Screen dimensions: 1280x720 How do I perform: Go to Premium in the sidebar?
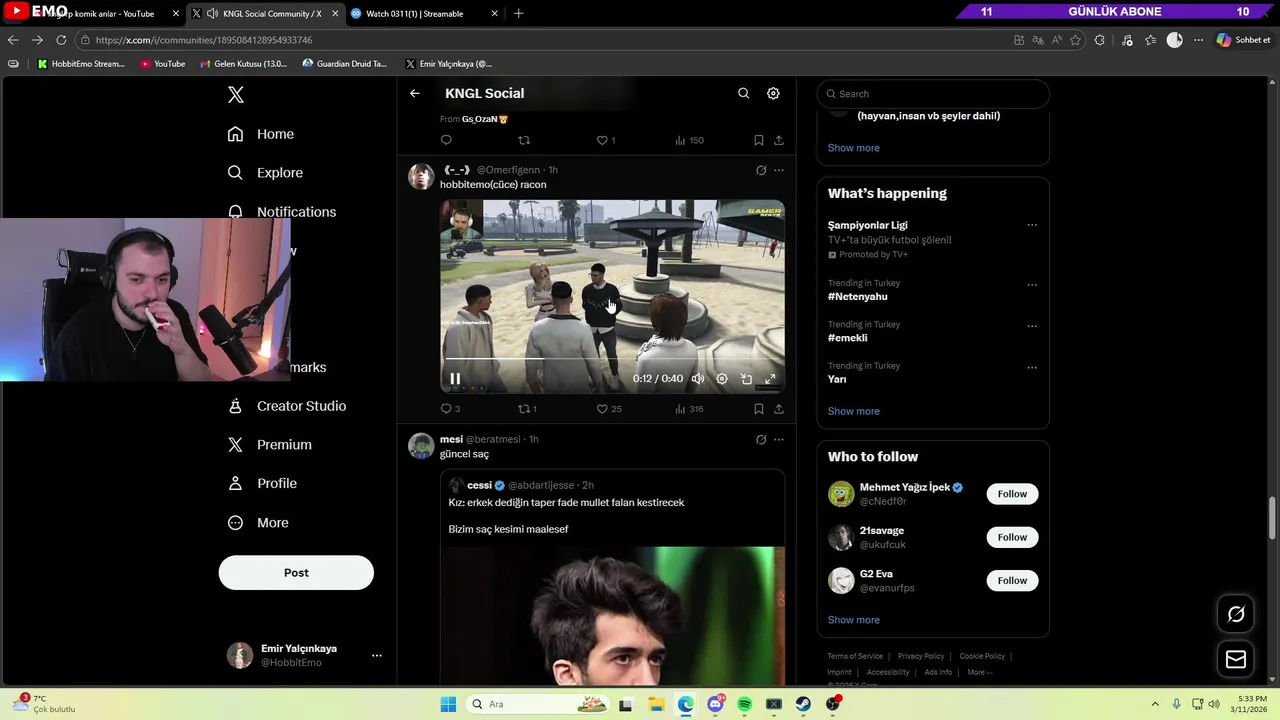pyautogui.click(x=270, y=445)
